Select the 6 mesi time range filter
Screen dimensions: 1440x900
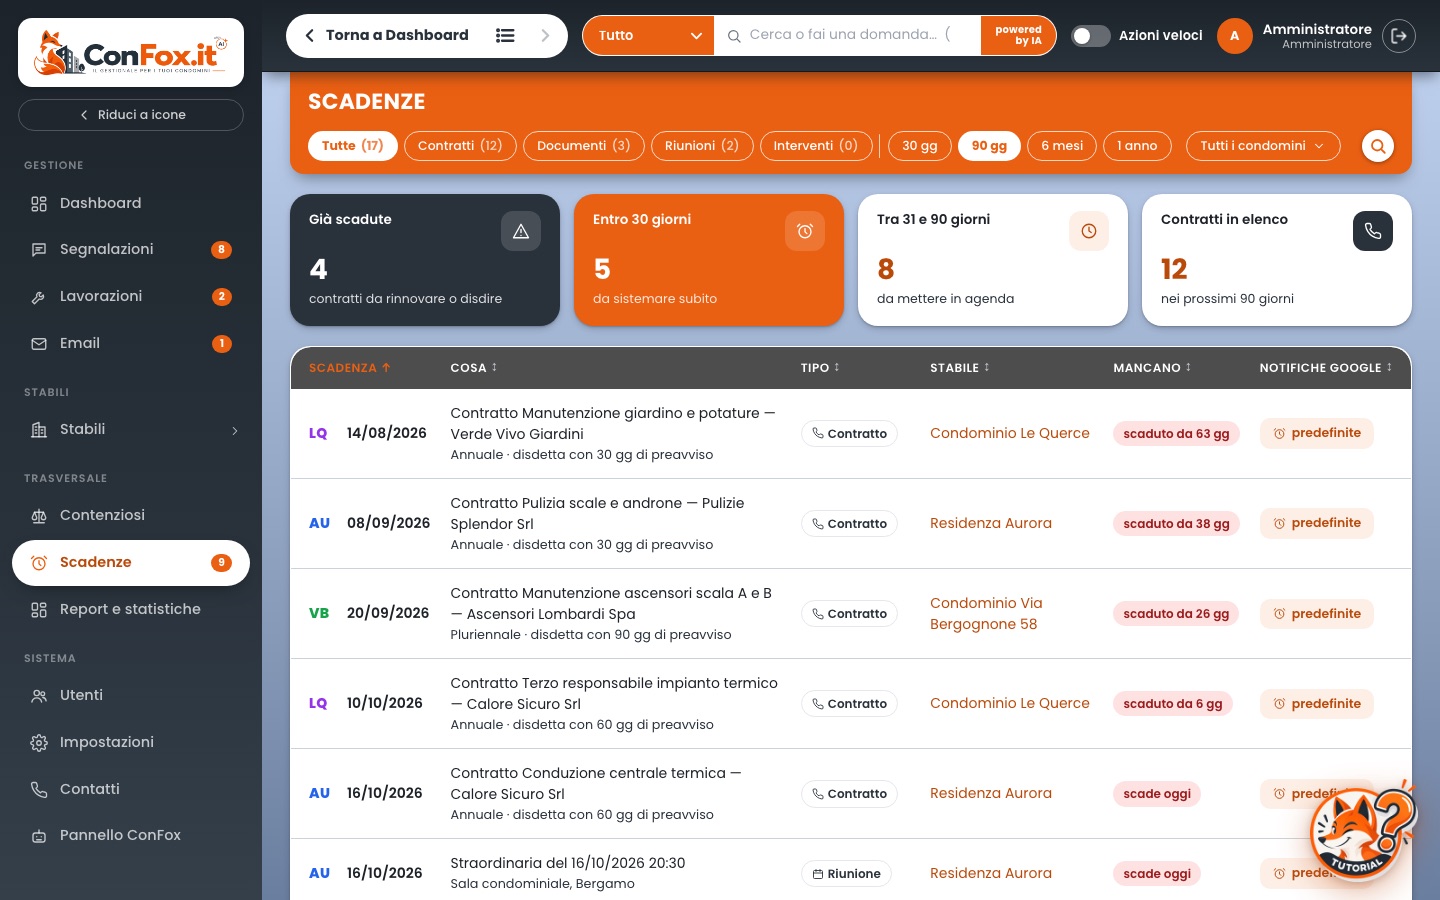1062,146
